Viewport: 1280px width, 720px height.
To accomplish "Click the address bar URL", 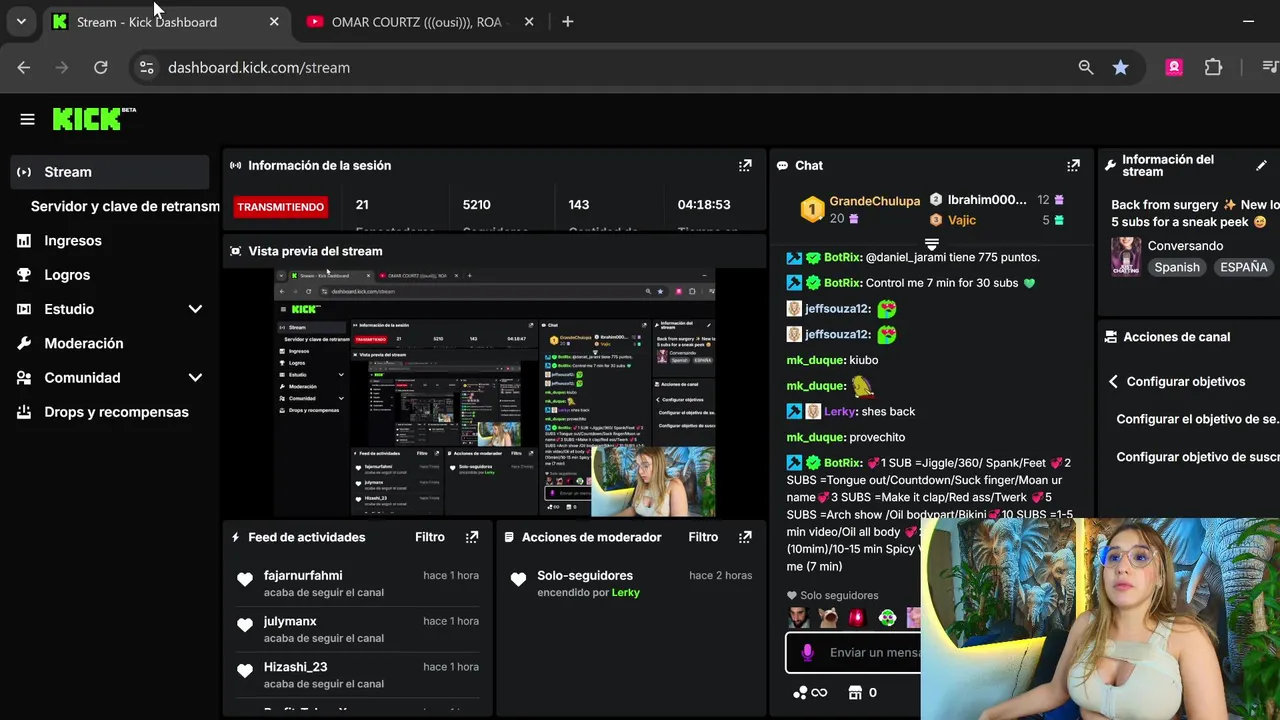I will [x=259, y=68].
